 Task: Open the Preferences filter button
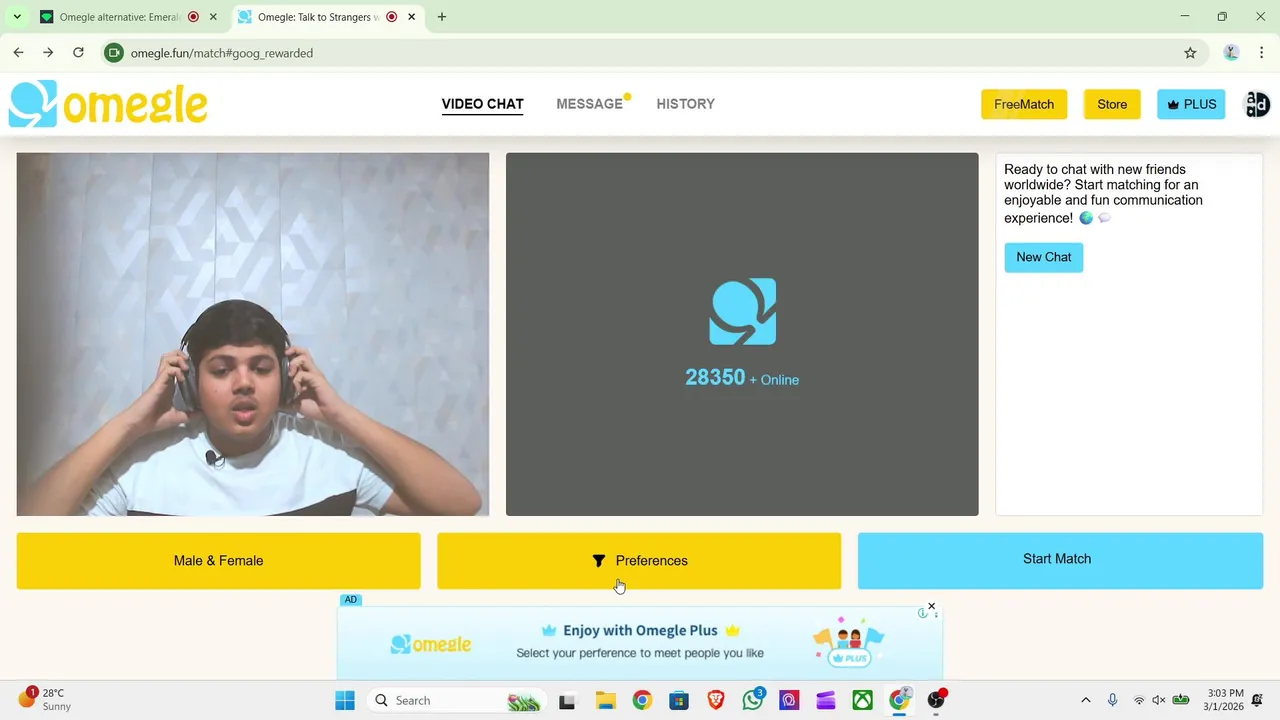coord(639,561)
